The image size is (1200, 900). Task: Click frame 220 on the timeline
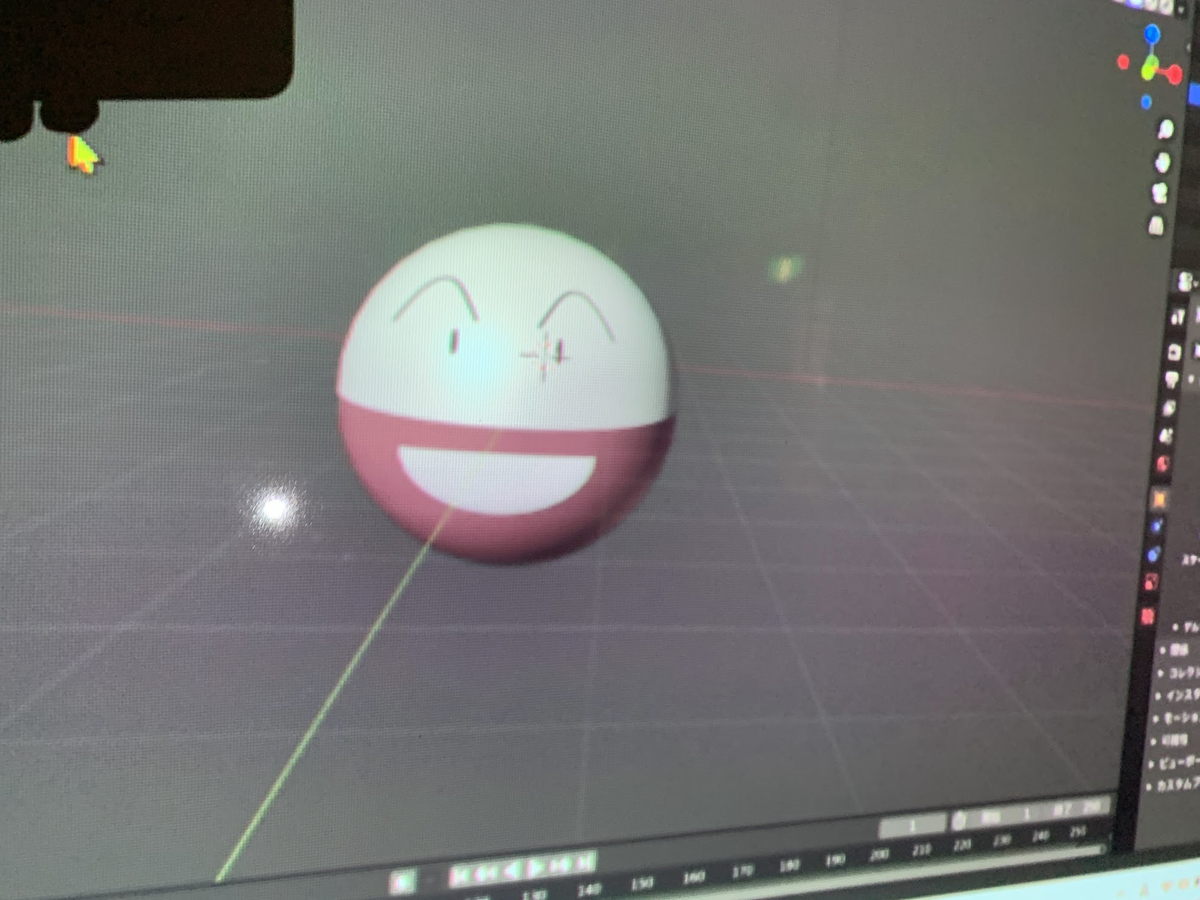(x=961, y=846)
